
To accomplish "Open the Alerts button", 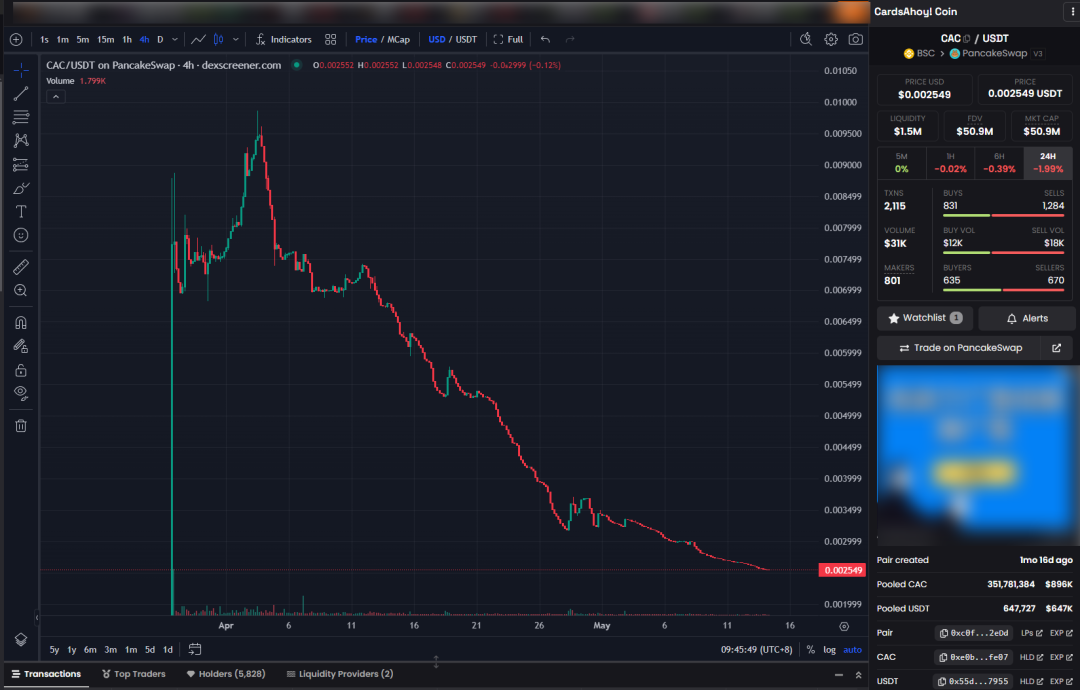I will coord(1026,318).
